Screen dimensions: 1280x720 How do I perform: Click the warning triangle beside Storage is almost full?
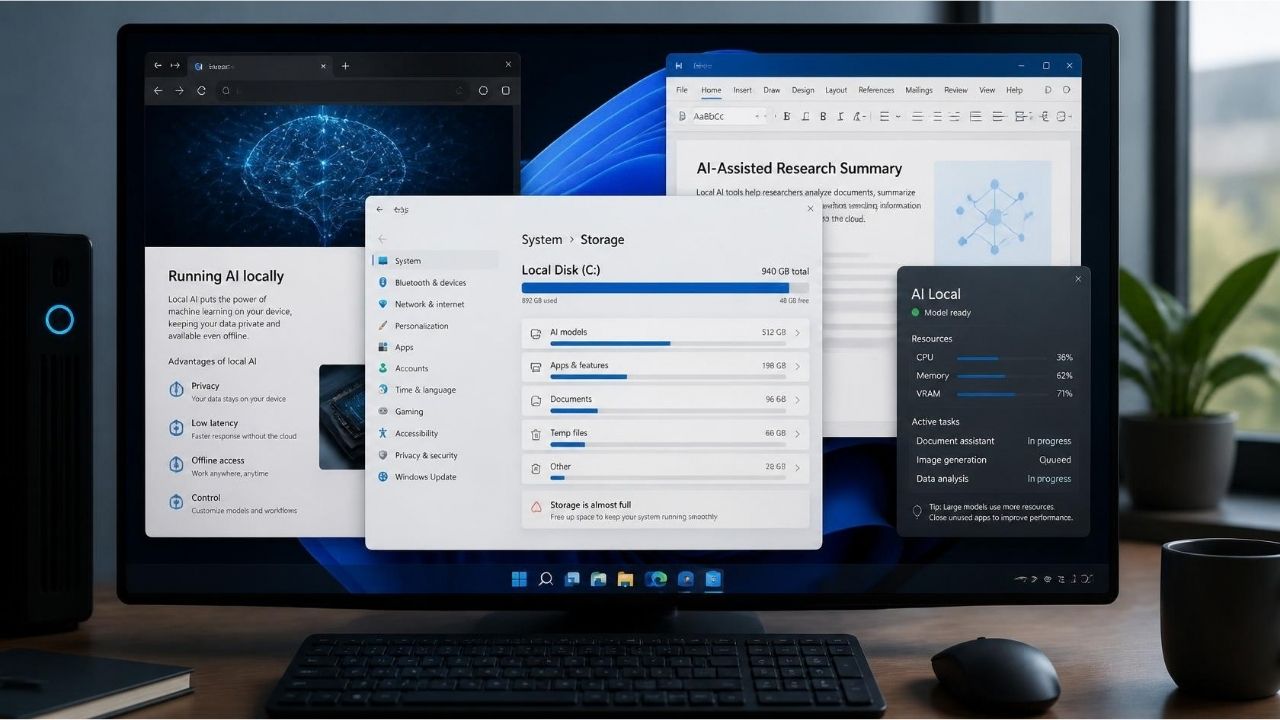536,507
